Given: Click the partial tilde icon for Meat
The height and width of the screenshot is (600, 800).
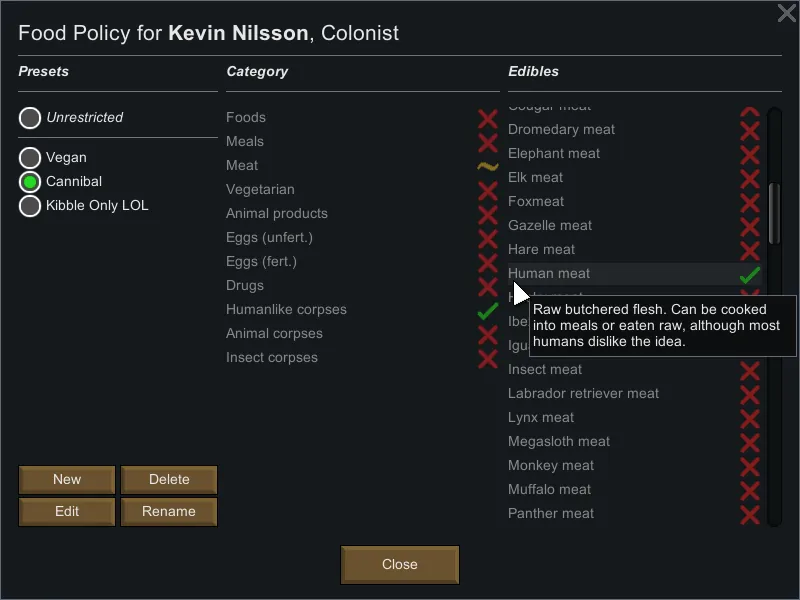Looking at the screenshot, I should (x=487, y=166).
